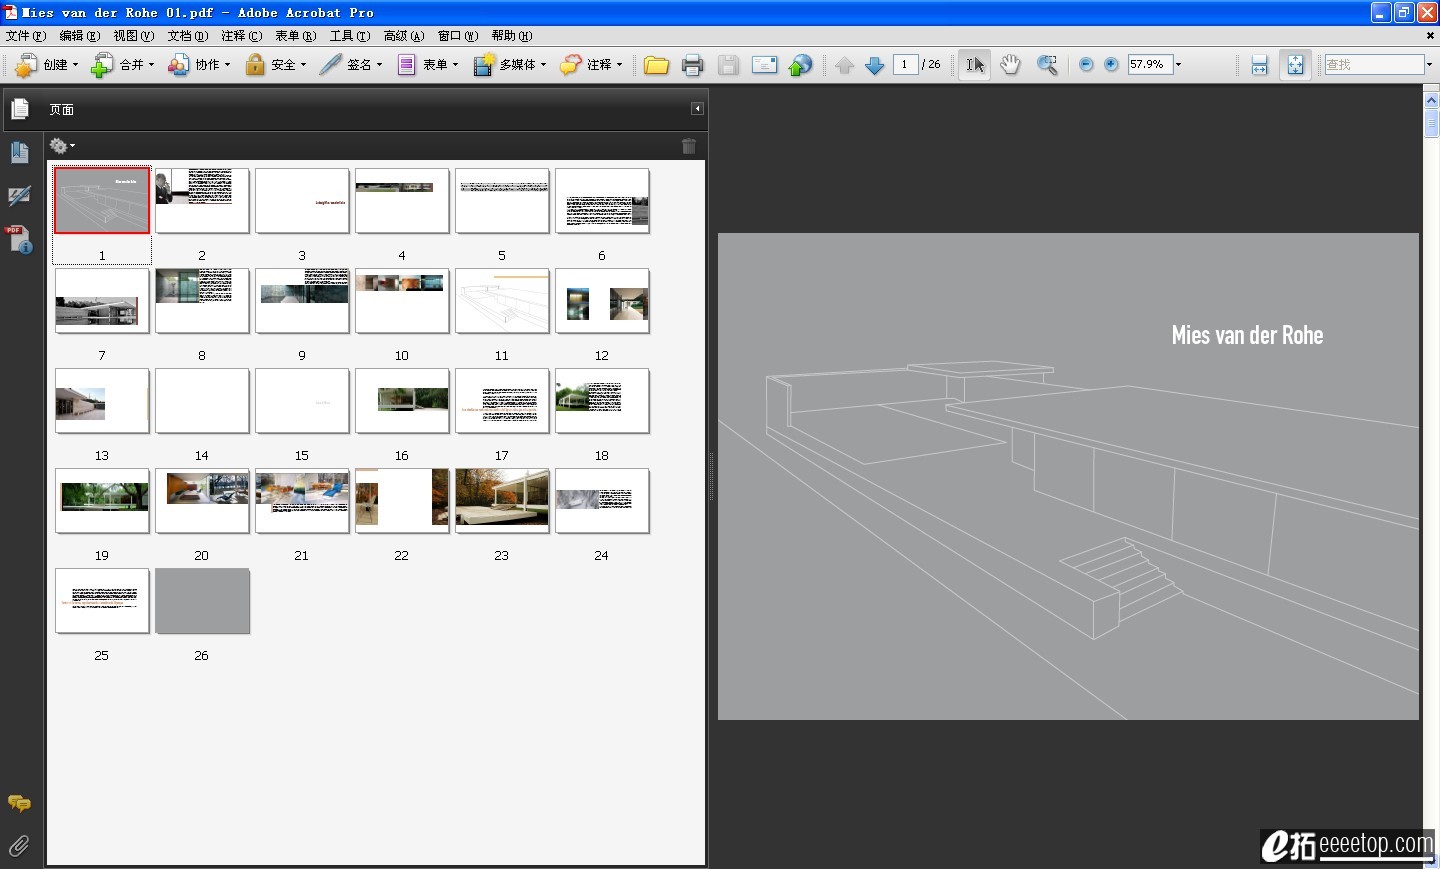Click the zoom percentage field 57.9%

click(x=1149, y=65)
